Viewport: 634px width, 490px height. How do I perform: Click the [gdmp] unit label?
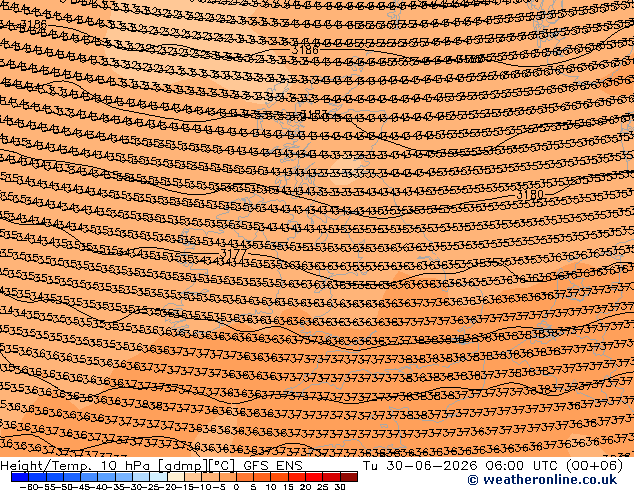183,466
